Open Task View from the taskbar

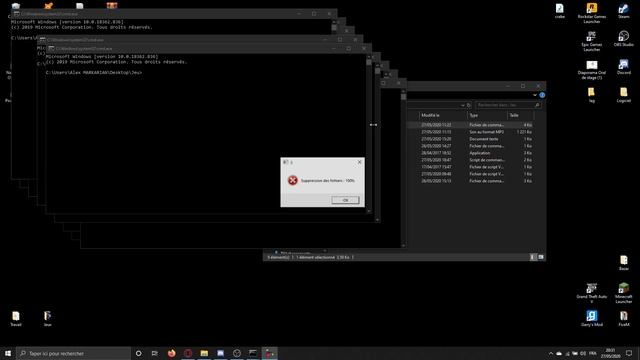point(155,353)
